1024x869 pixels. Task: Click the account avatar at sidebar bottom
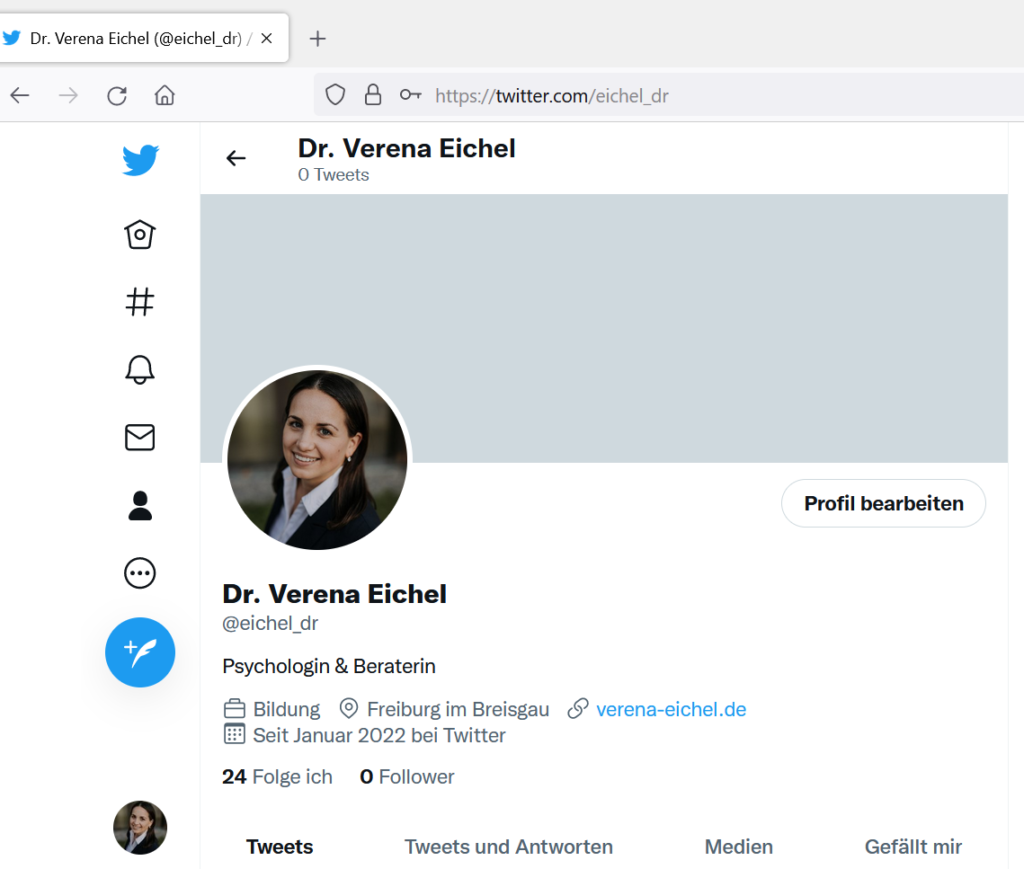tap(140, 827)
